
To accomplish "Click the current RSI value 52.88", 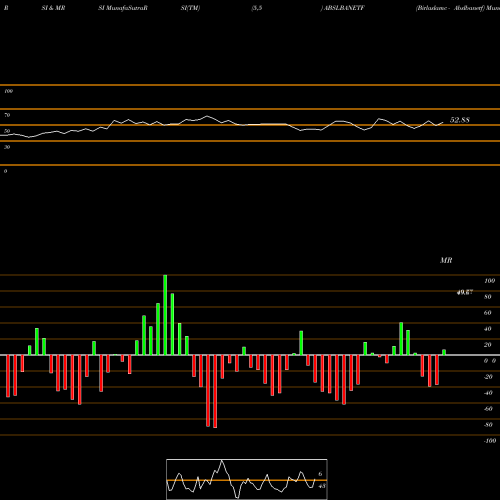I will (x=460, y=120).
